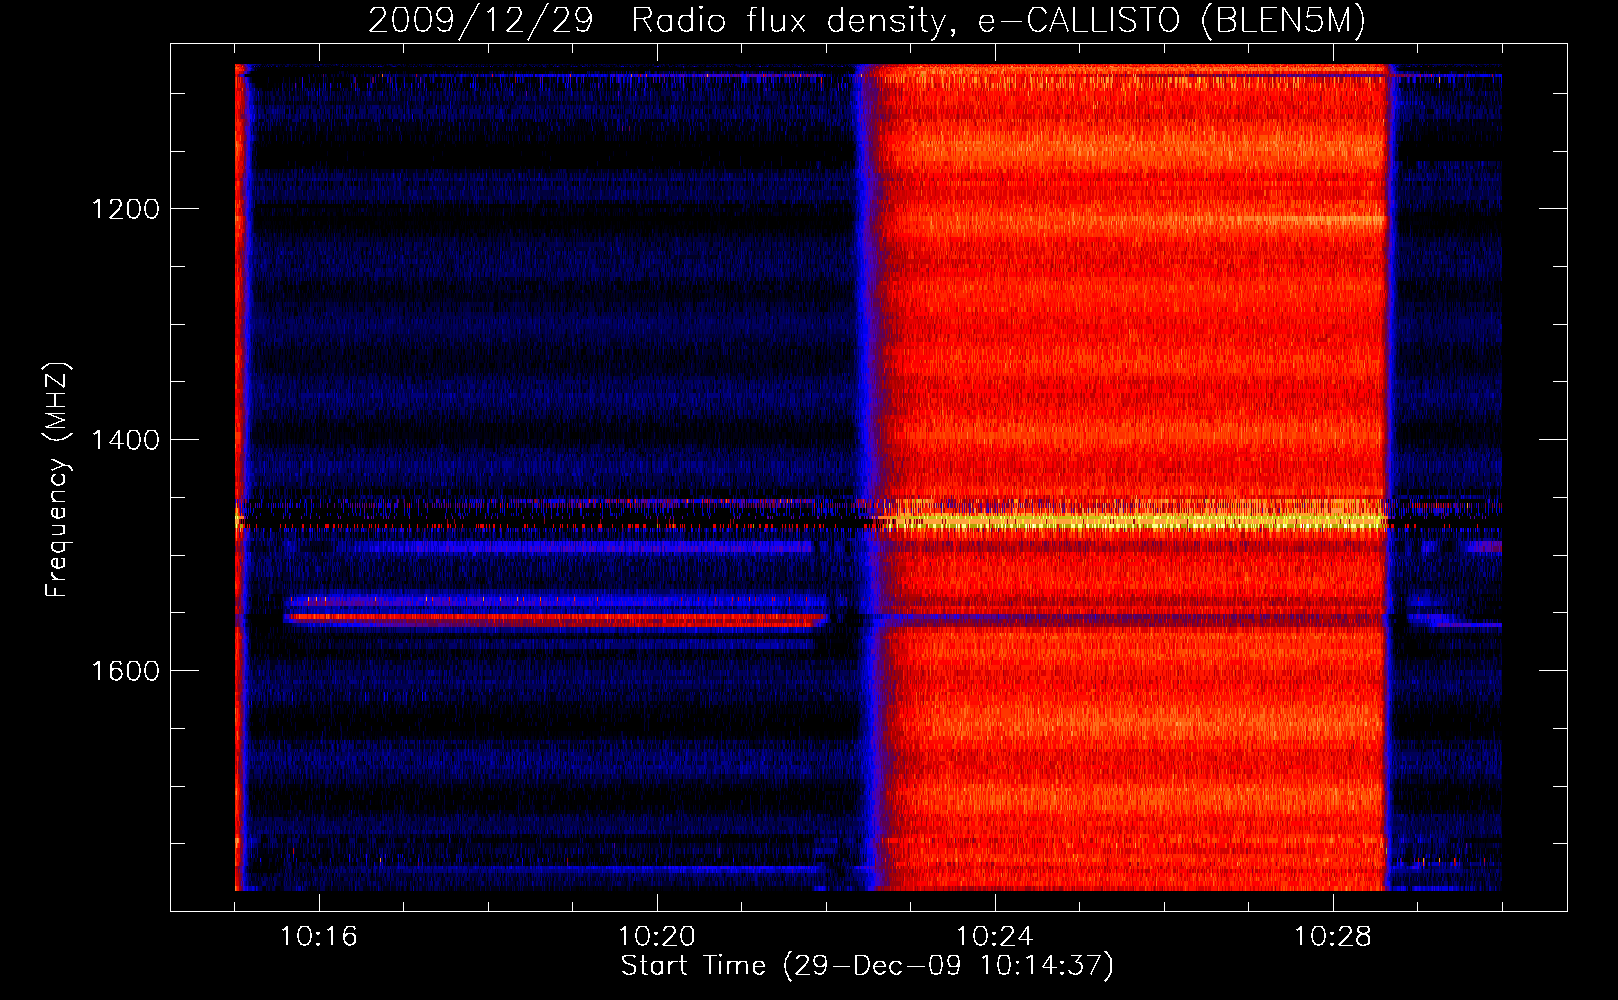This screenshot has width=1618, height=1000.
Task: Click the 1200 frequency tick label
Action: pyautogui.click(x=125, y=209)
